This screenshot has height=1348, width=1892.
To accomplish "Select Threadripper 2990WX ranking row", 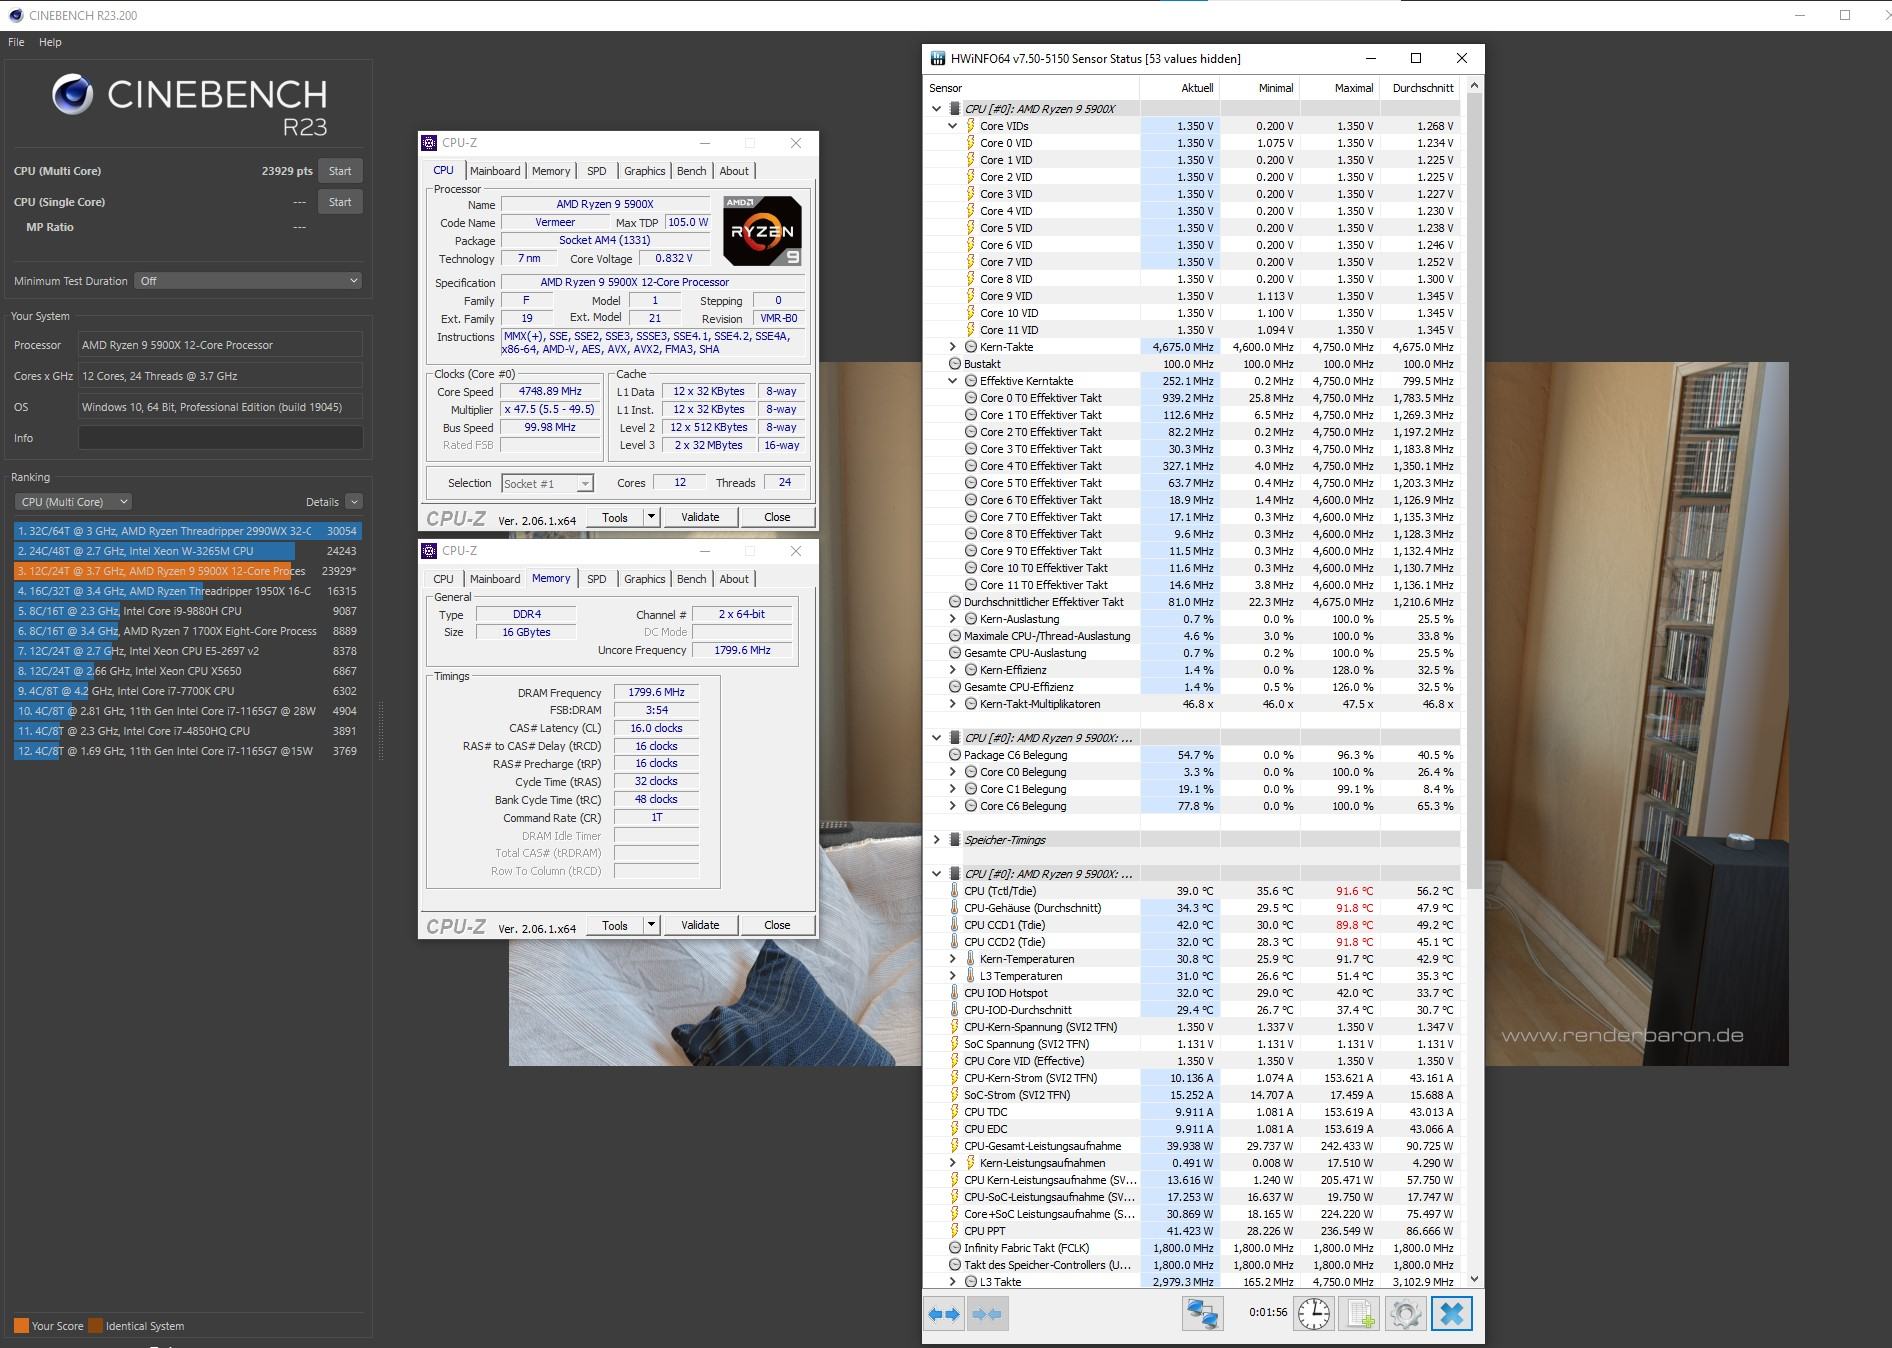I will click(x=188, y=531).
